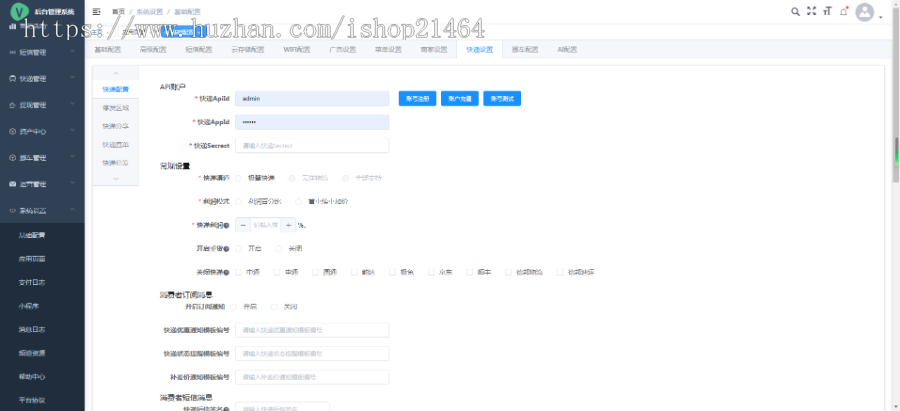Switch to 基础配置 tab
The width and height of the screenshot is (900, 411).
pos(108,50)
